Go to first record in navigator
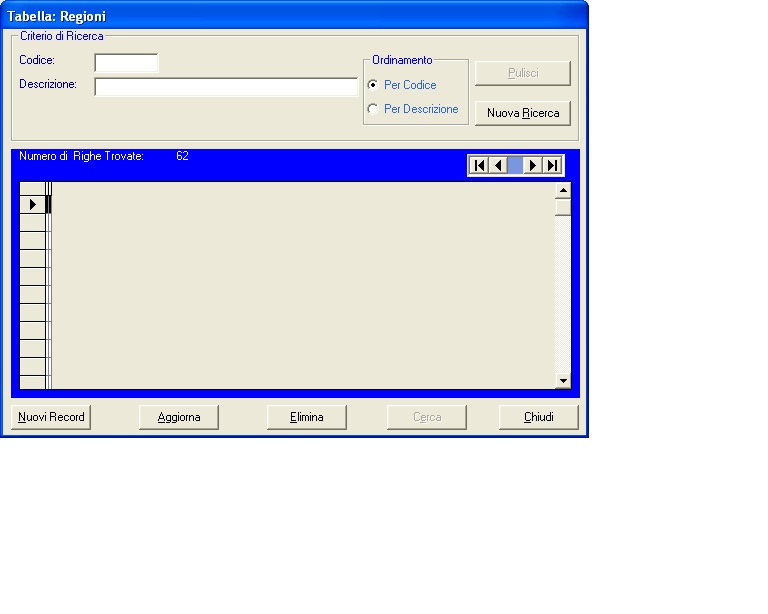Image resolution: width=768 pixels, height=614 pixels. coord(480,165)
